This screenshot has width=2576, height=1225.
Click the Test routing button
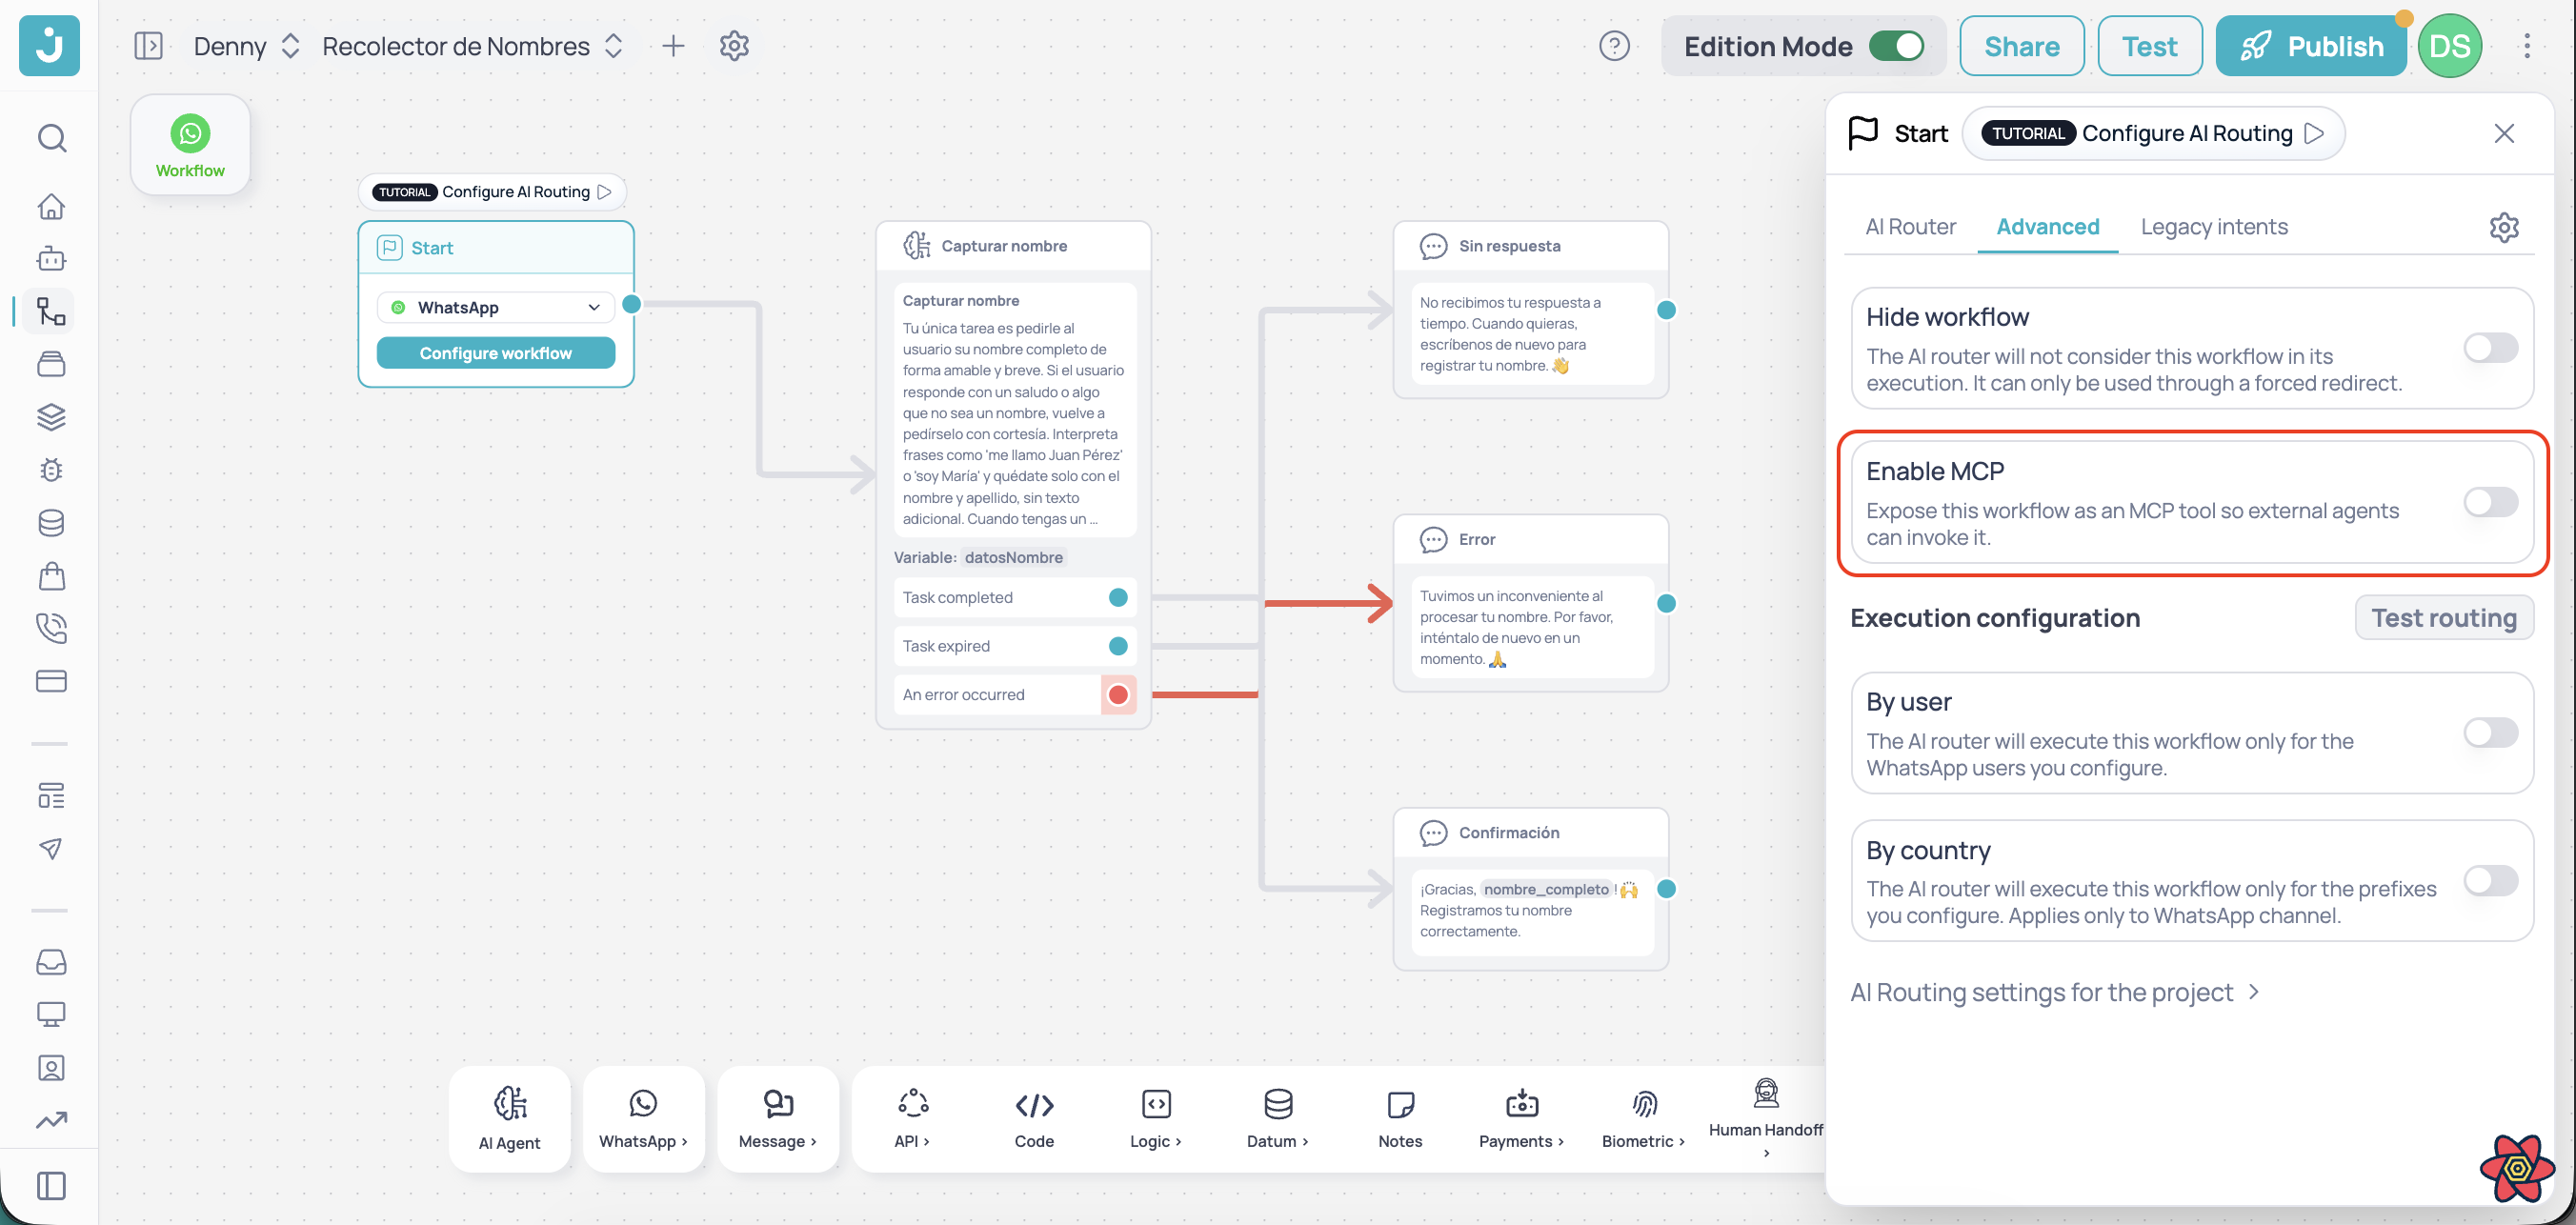2443,618
